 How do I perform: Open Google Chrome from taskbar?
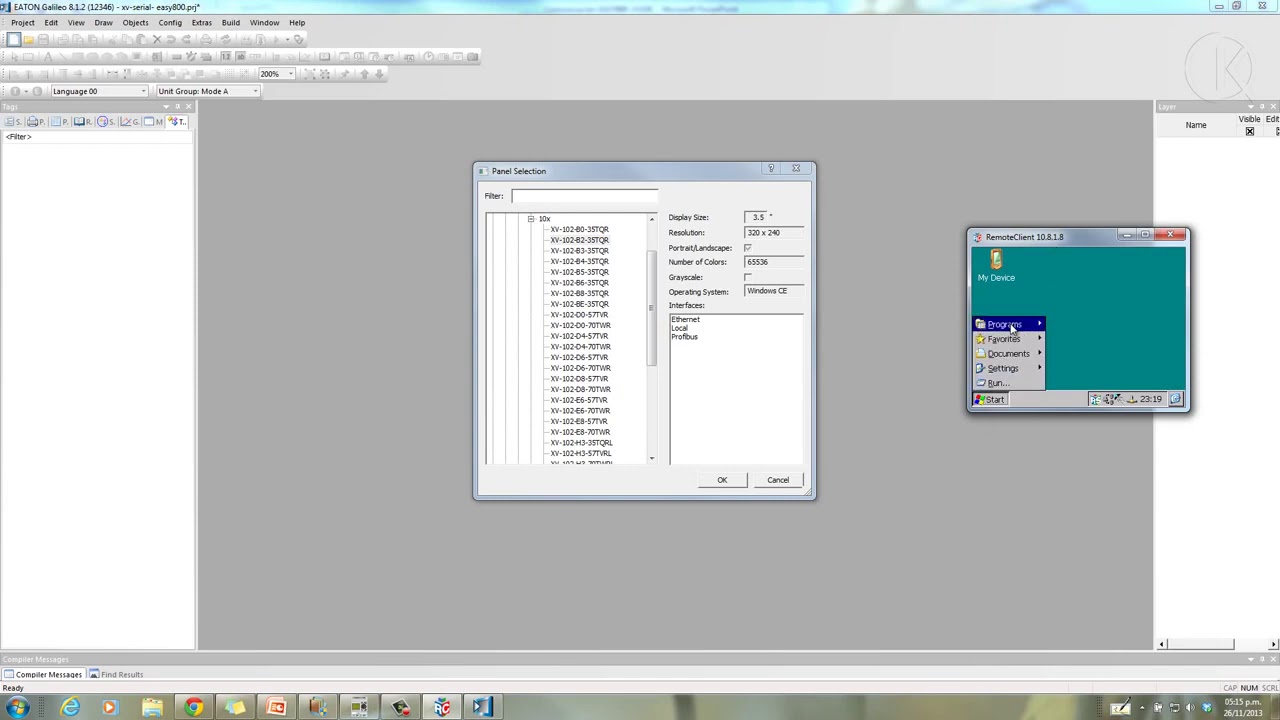(x=193, y=708)
